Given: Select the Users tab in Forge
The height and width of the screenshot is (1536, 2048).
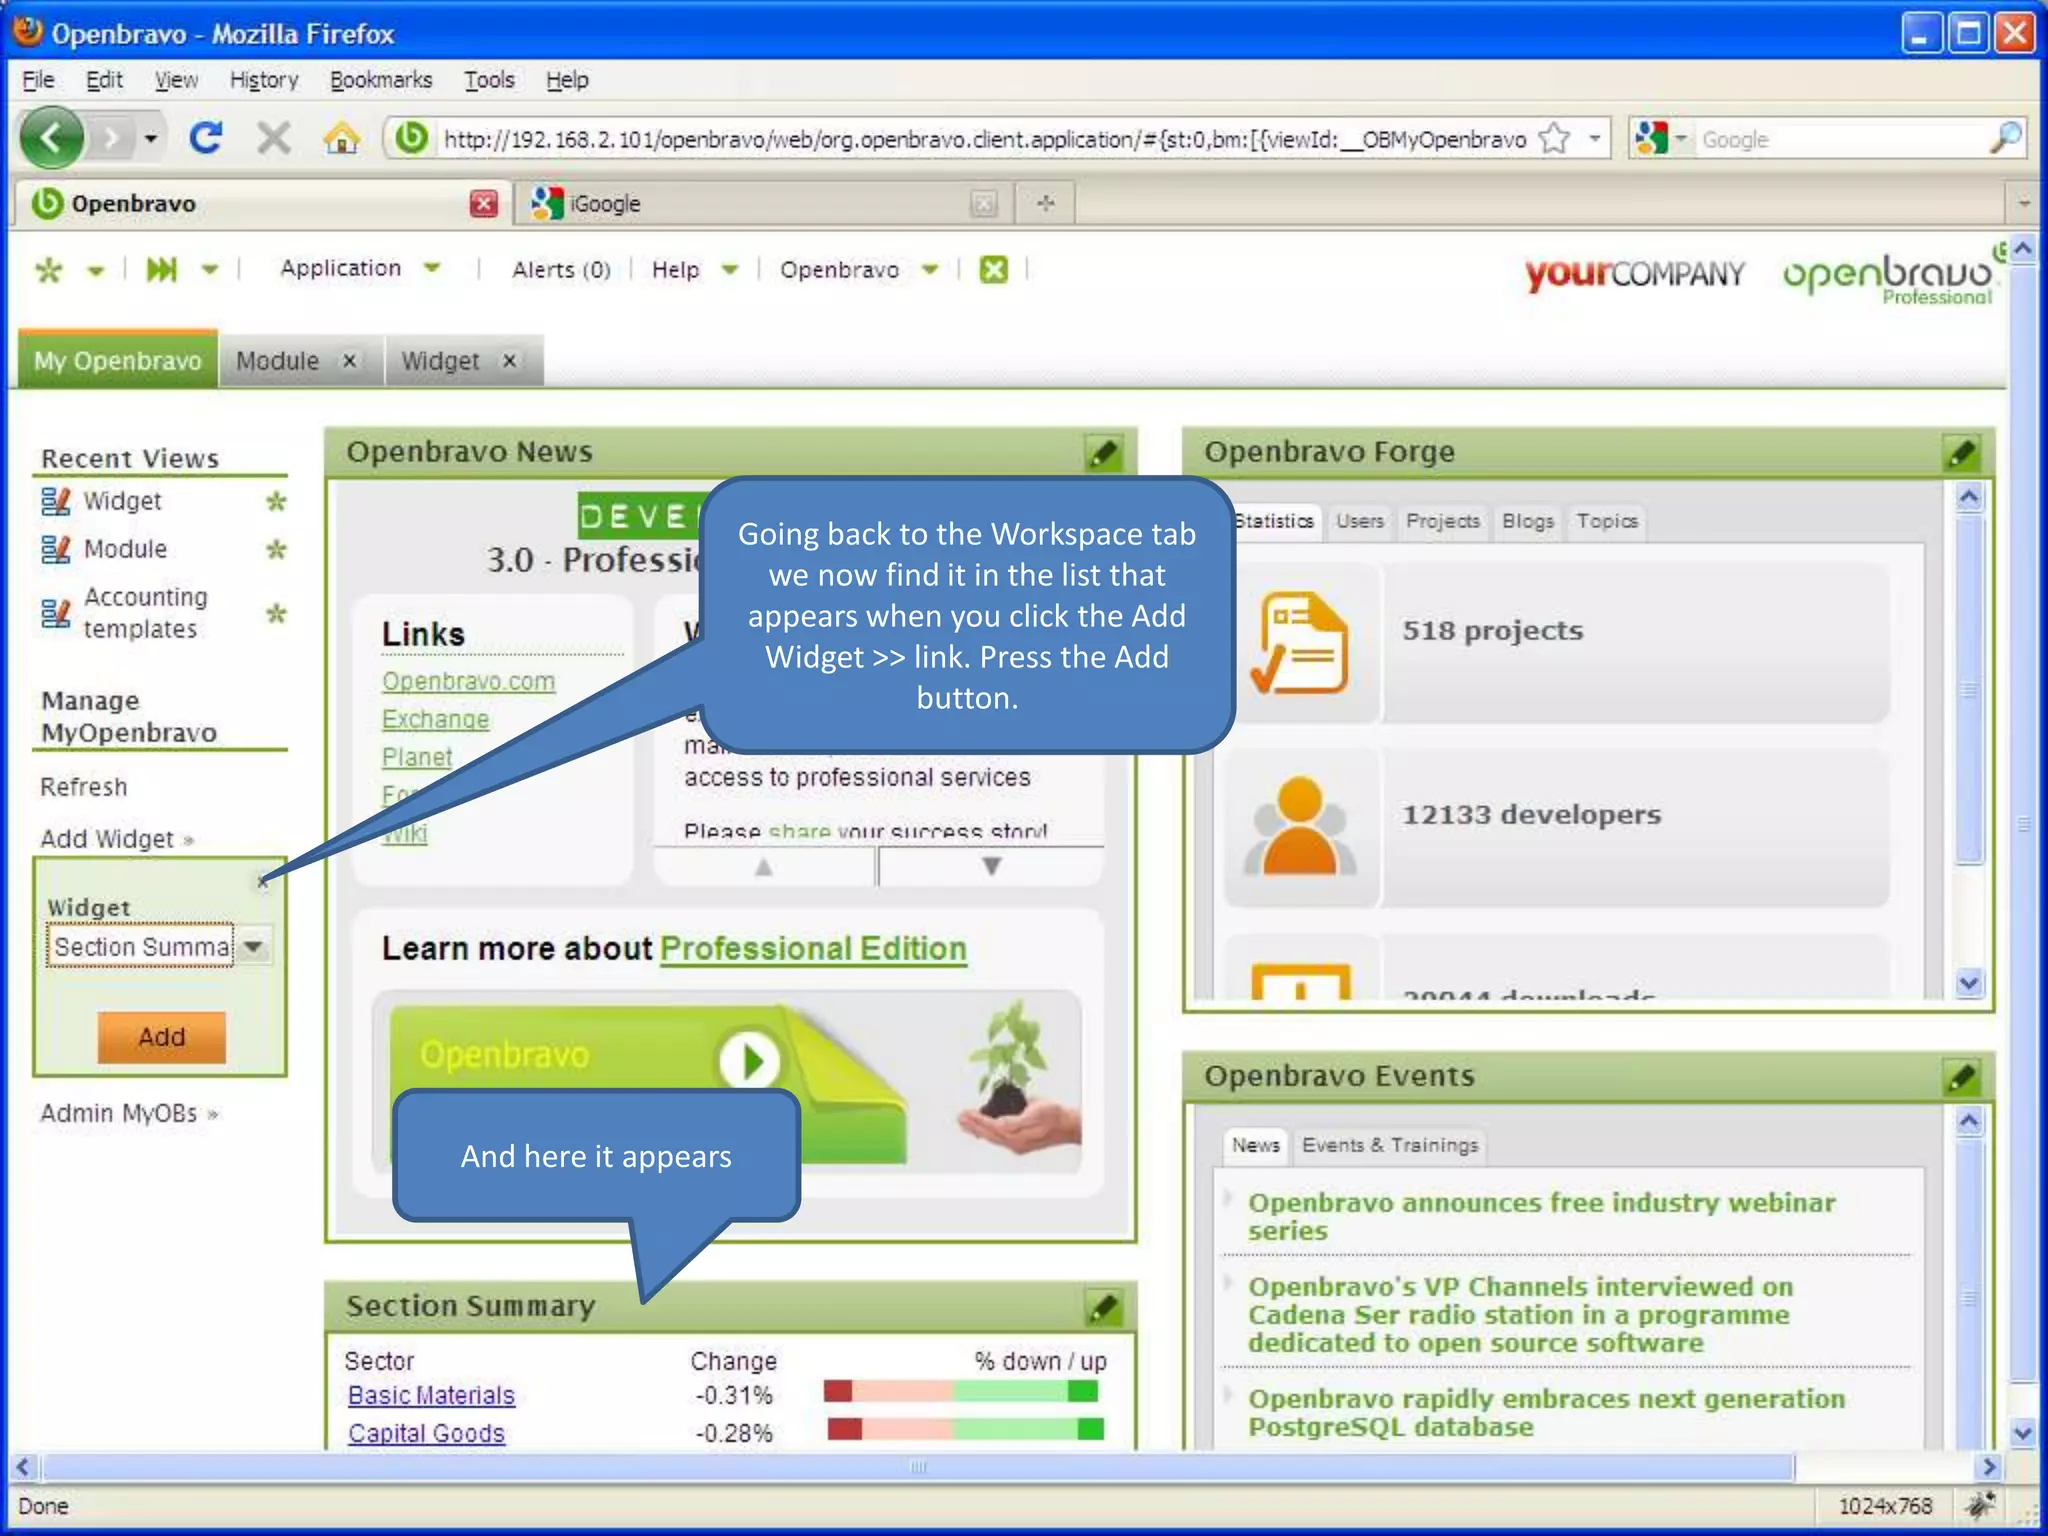Looking at the screenshot, I should [1360, 522].
